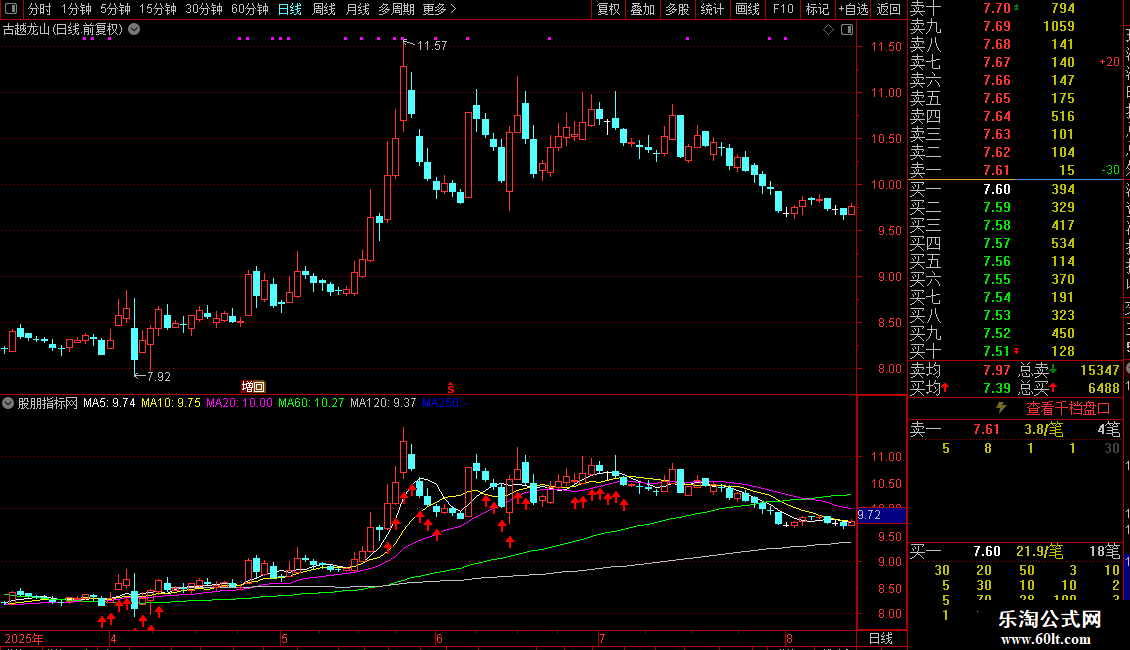This screenshot has height=650, width=1130.
Task: Click the 日线 label at chart bottom-right
Action: point(881,638)
